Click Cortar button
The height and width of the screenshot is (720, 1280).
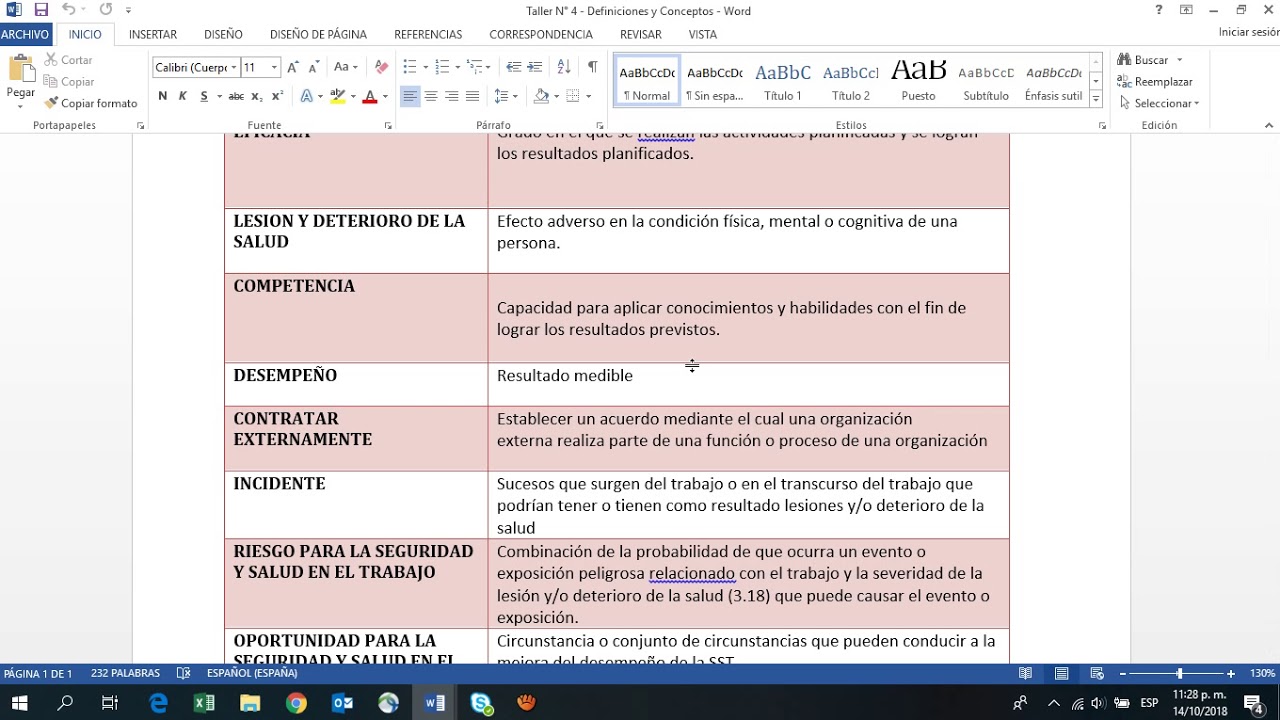(68, 60)
